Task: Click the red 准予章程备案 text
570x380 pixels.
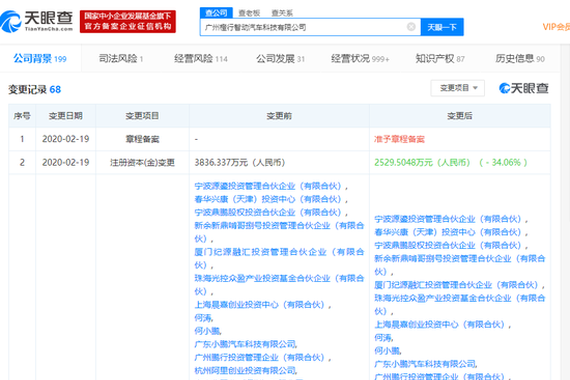Action: 399,139
